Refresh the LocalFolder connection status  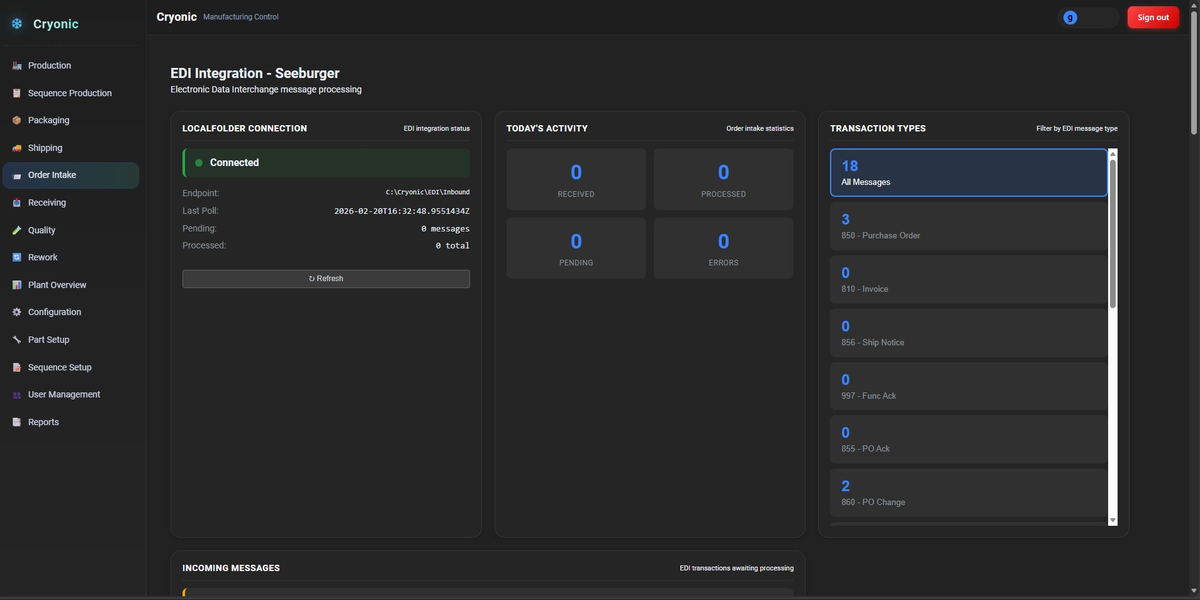[x=325, y=278]
